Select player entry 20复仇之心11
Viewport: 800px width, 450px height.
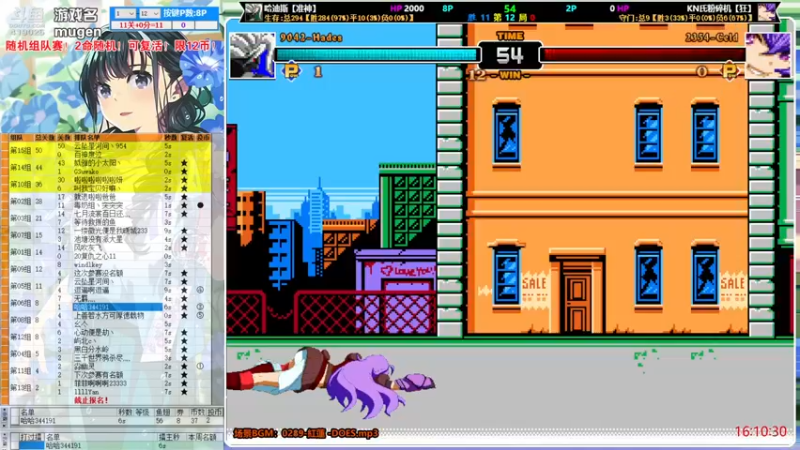(x=95, y=256)
